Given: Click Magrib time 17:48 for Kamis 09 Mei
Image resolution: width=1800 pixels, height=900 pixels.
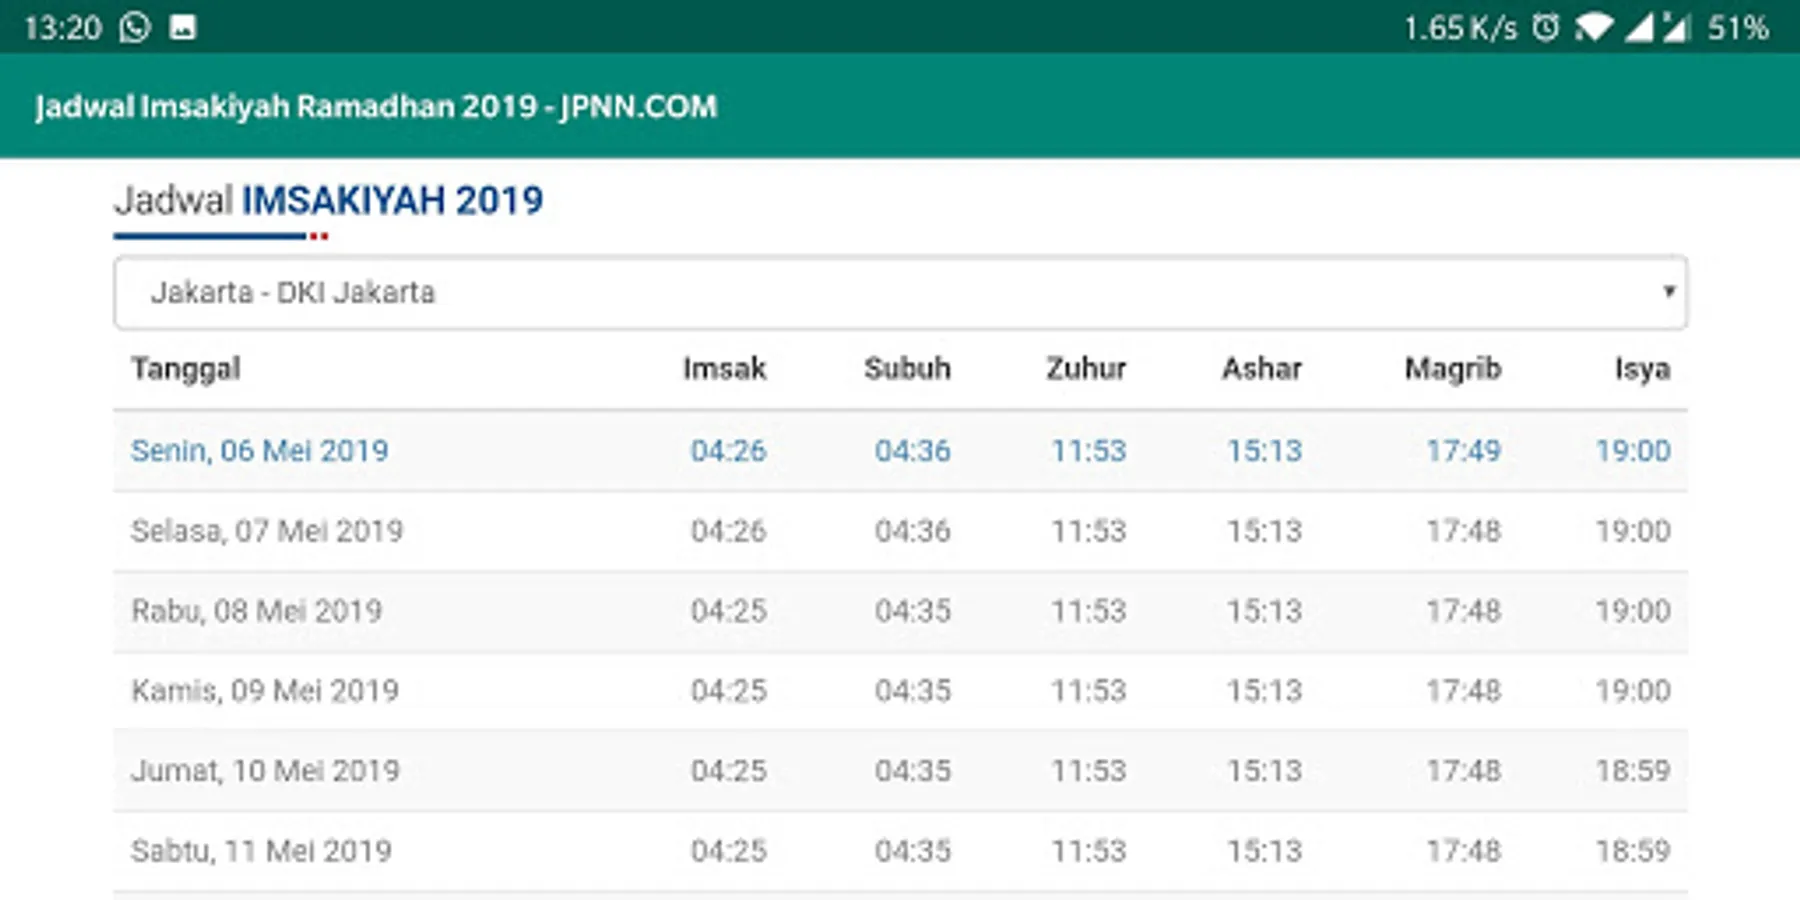Looking at the screenshot, I should 1463,691.
